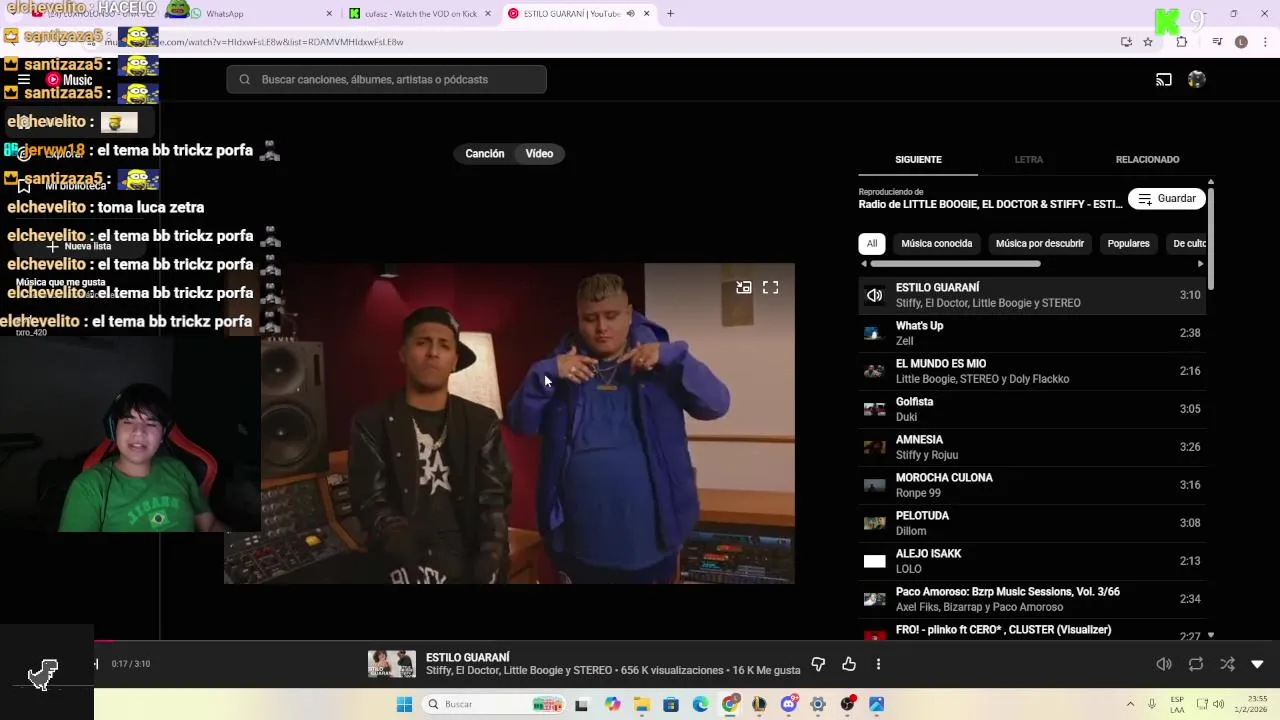1280x720 pixels.
Task: Select the Música conocida chip
Action: coord(937,244)
